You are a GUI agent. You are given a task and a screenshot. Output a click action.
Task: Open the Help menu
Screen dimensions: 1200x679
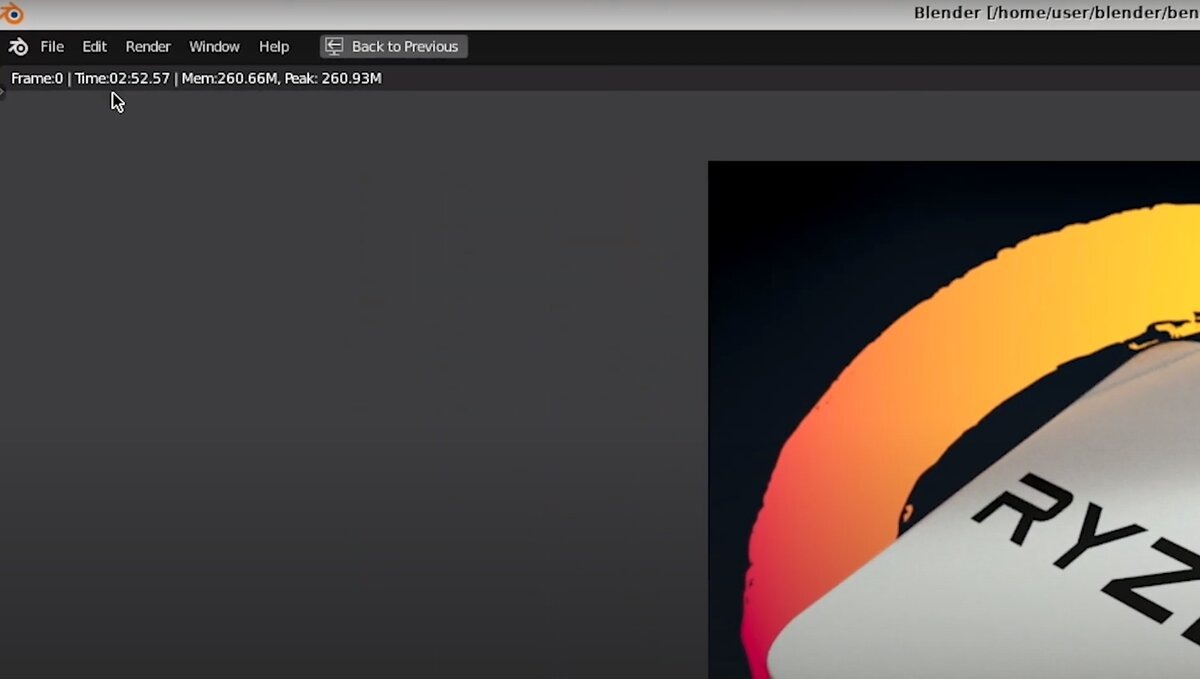274,47
